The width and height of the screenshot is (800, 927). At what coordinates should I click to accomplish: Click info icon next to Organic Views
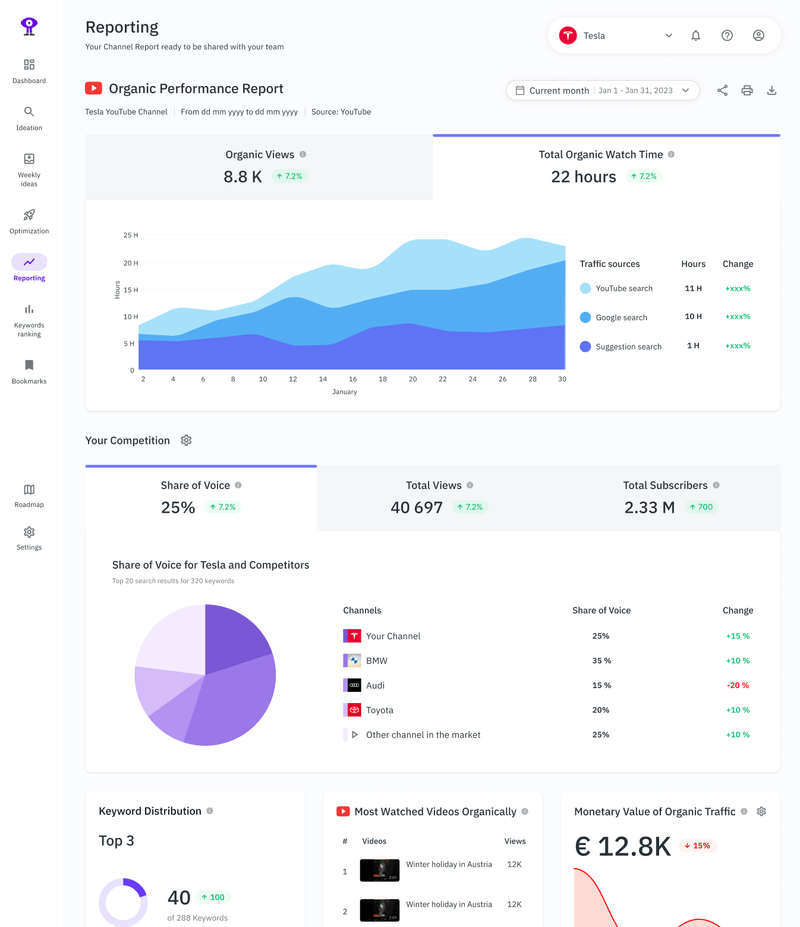pyautogui.click(x=303, y=154)
